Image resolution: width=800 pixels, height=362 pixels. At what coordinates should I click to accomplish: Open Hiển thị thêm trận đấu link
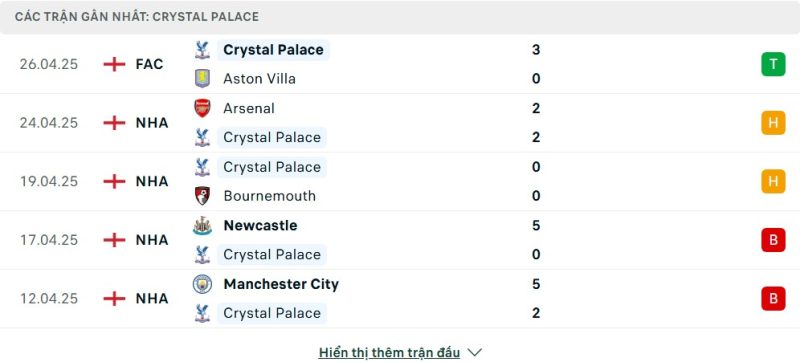[x=389, y=352]
